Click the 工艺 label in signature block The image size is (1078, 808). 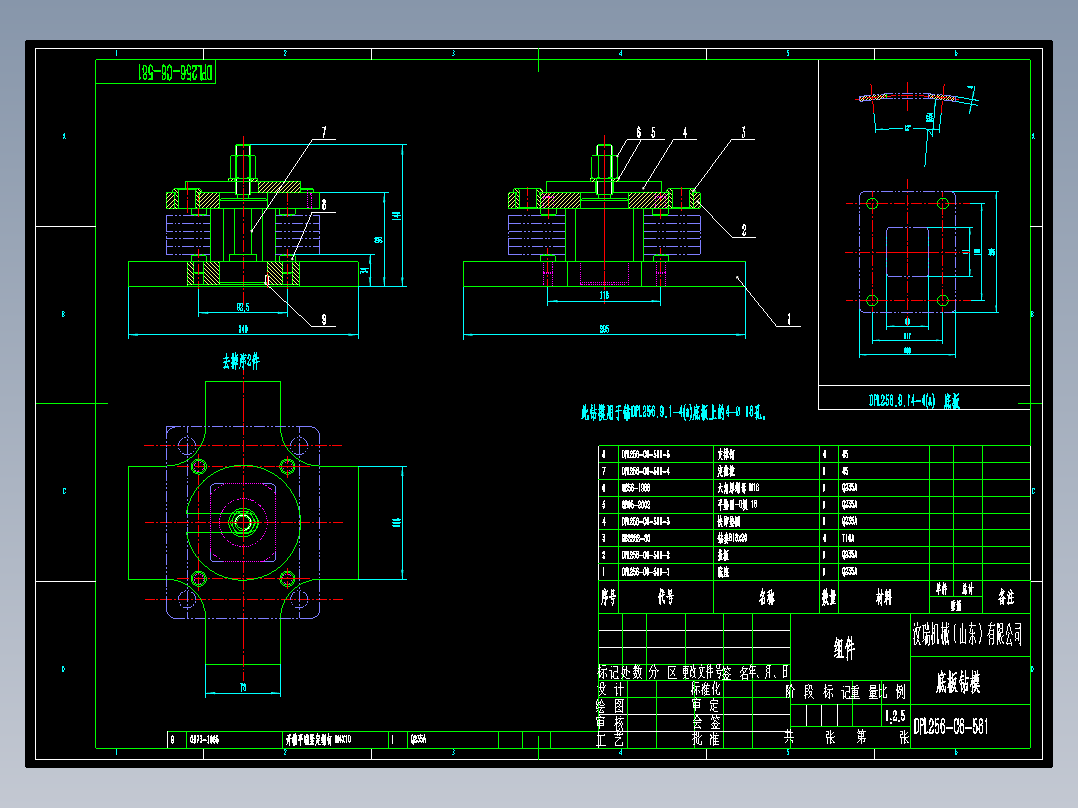click(610, 739)
